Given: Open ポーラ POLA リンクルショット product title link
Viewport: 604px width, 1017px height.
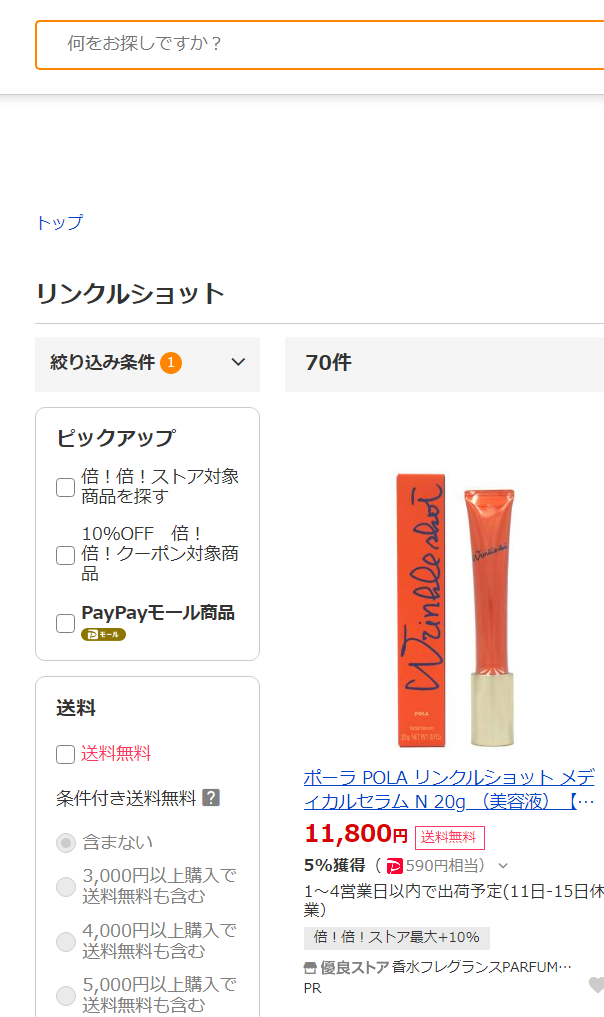Looking at the screenshot, I should [449, 789].
